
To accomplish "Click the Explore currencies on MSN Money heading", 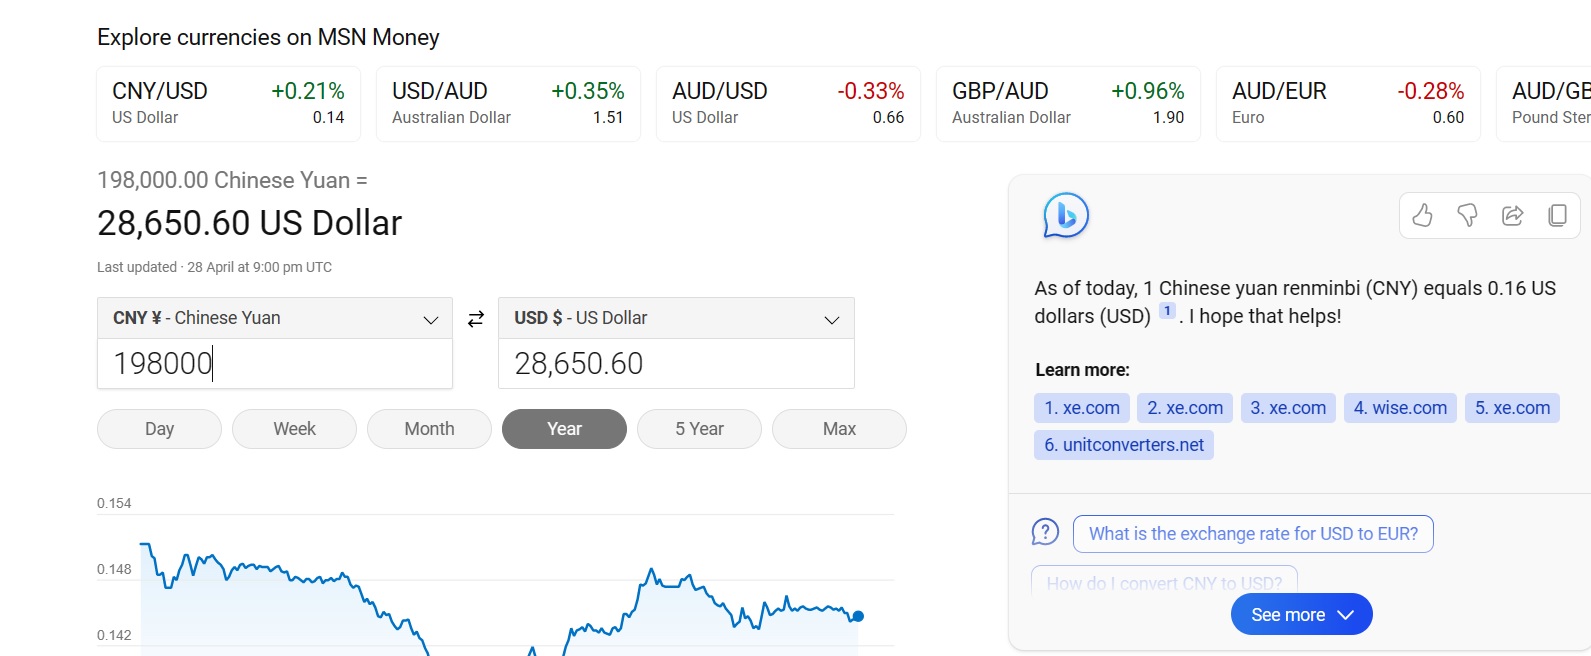I will click(268, 37).
